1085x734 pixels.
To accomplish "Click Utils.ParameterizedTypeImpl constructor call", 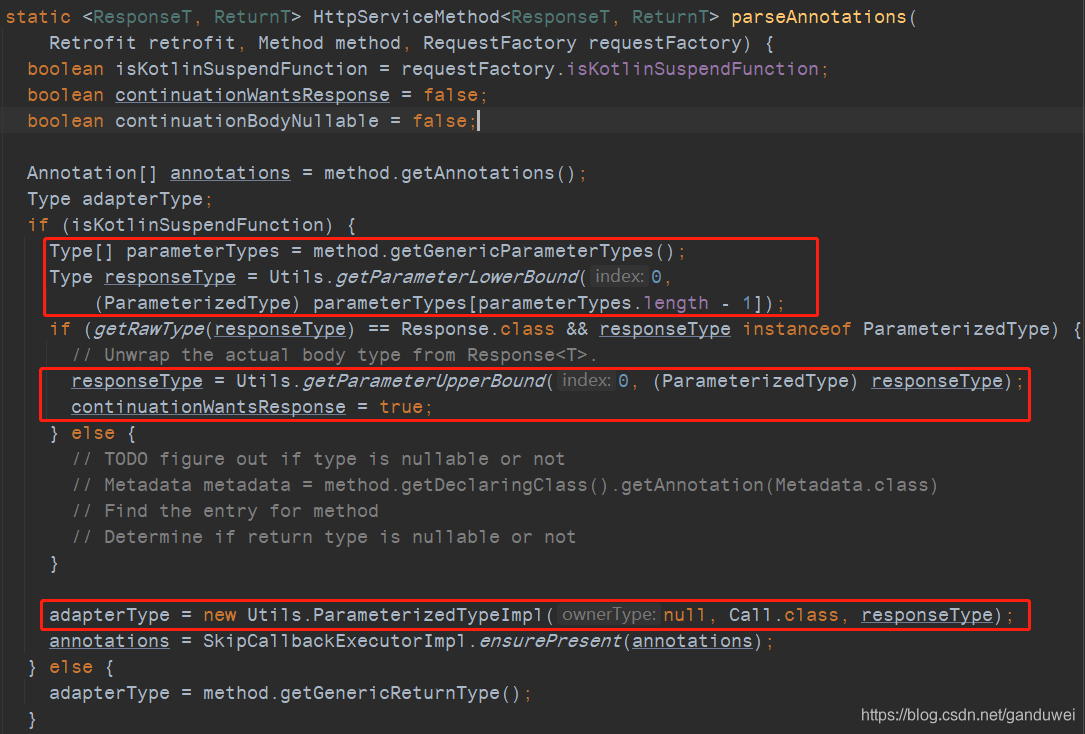I will pos(394,615).
